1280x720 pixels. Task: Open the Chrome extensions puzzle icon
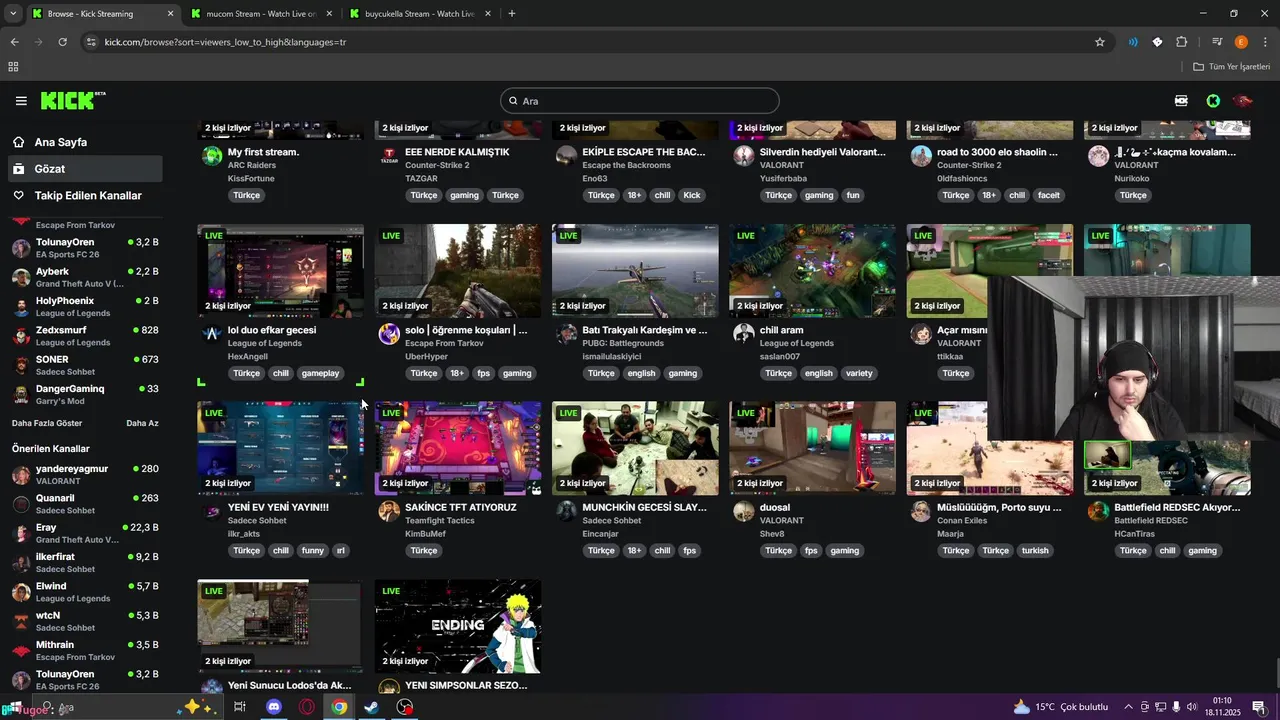click(1181, 42)
